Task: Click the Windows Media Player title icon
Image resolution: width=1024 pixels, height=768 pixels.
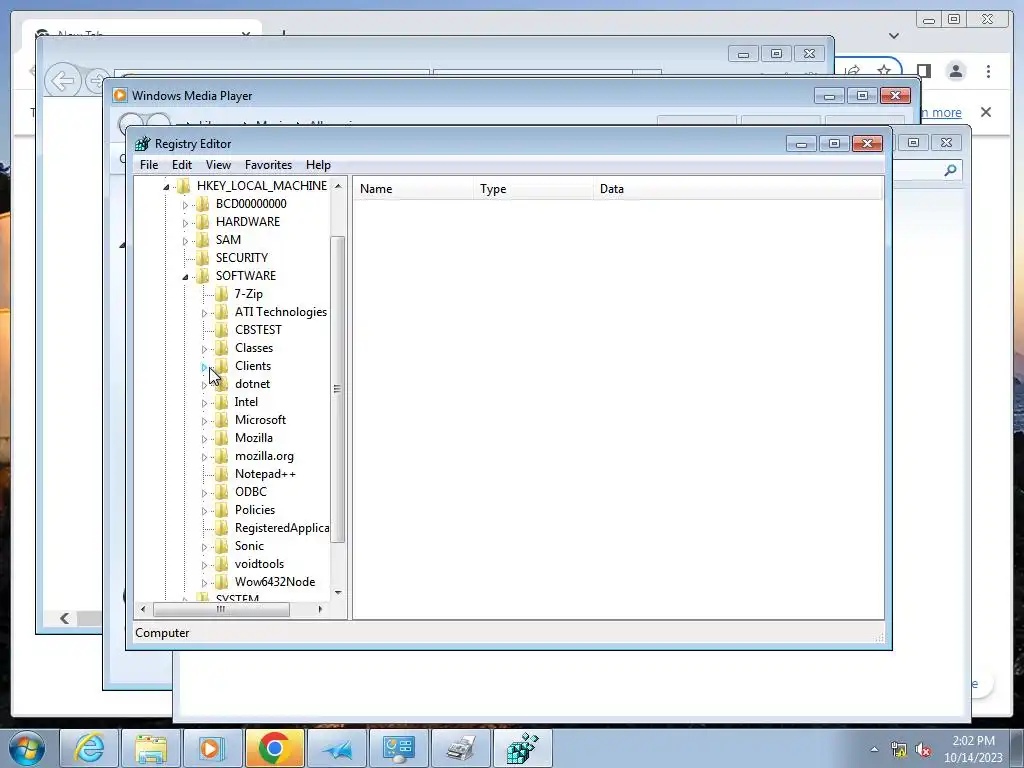Action: coord(120,95)
